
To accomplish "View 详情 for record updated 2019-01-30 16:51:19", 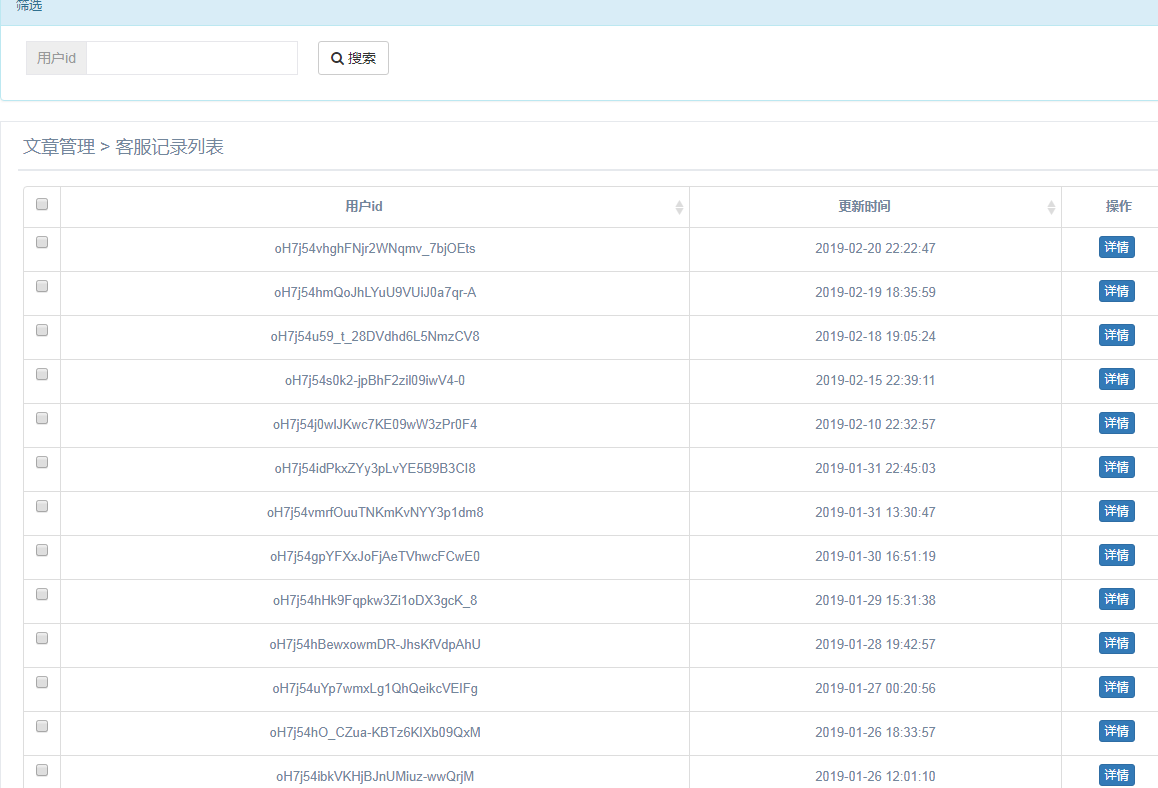I will [1116, 556].
